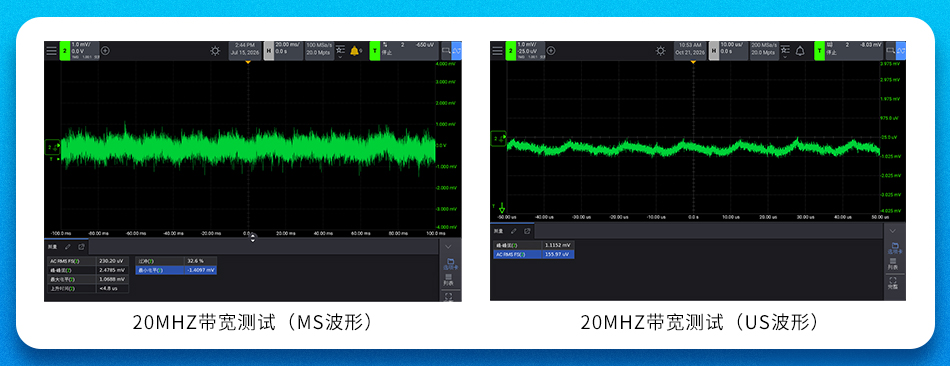Viewport: 950px width, 366px height.
Task: Select the highlighted -1.4097 mV minimum measurement
Action: pos(176,270)
